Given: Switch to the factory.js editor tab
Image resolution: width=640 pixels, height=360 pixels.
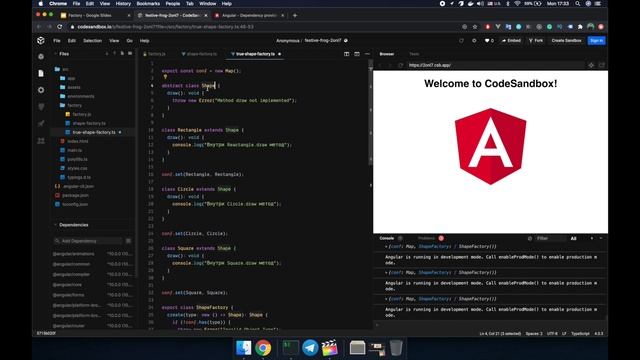Looking at the screenshot, I should point(154,54).
